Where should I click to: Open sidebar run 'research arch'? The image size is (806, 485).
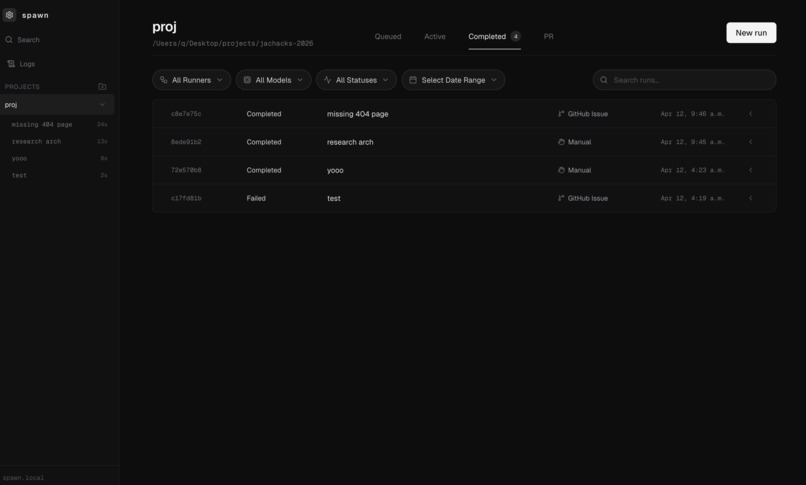click(x=59, y=141)
